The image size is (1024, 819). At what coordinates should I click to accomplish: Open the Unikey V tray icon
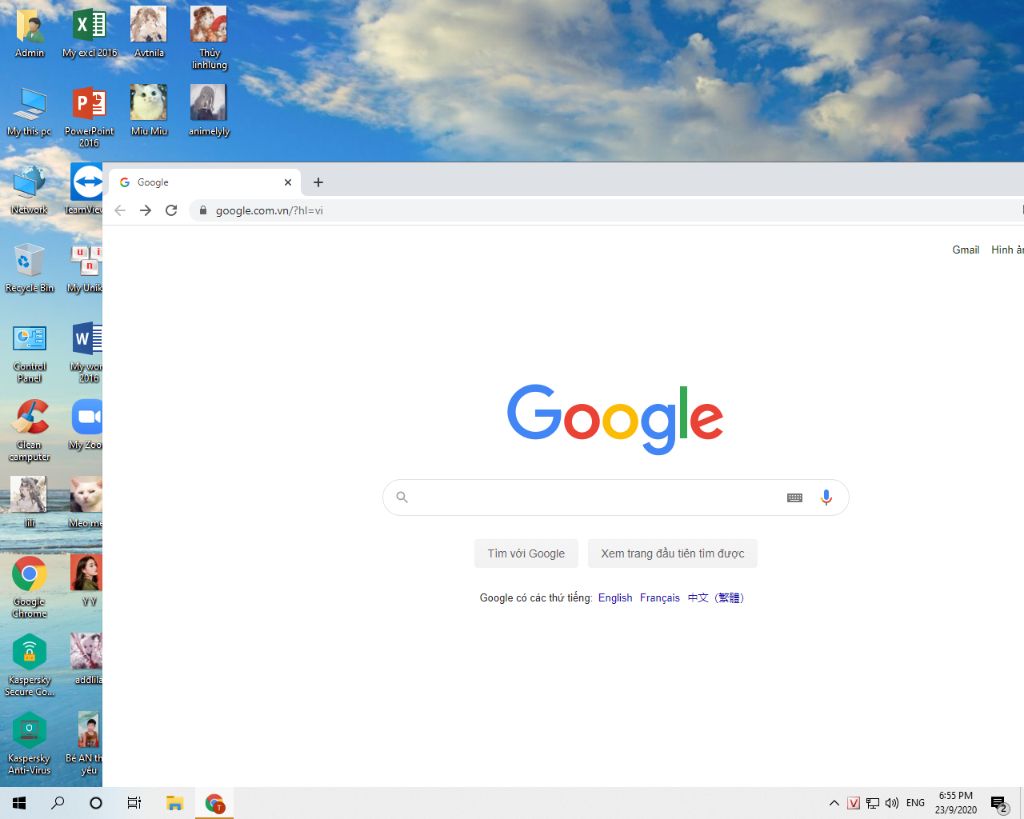(854, 803)
